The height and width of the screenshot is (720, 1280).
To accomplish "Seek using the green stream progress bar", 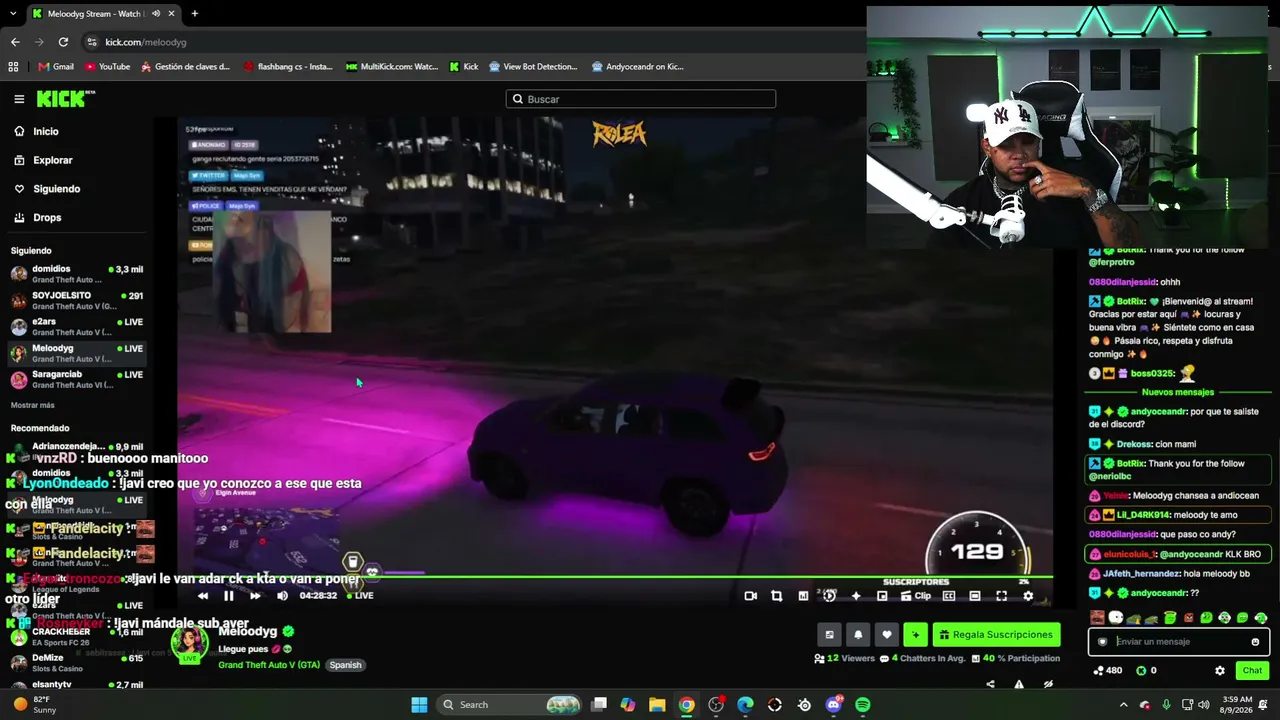I will [x=615, y=577].
